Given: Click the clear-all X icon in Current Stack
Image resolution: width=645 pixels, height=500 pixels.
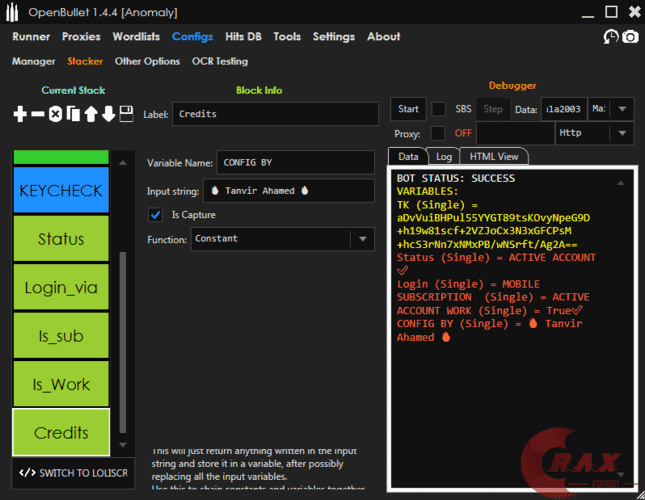Looking at the screenshot, I should tap(56, 114).
